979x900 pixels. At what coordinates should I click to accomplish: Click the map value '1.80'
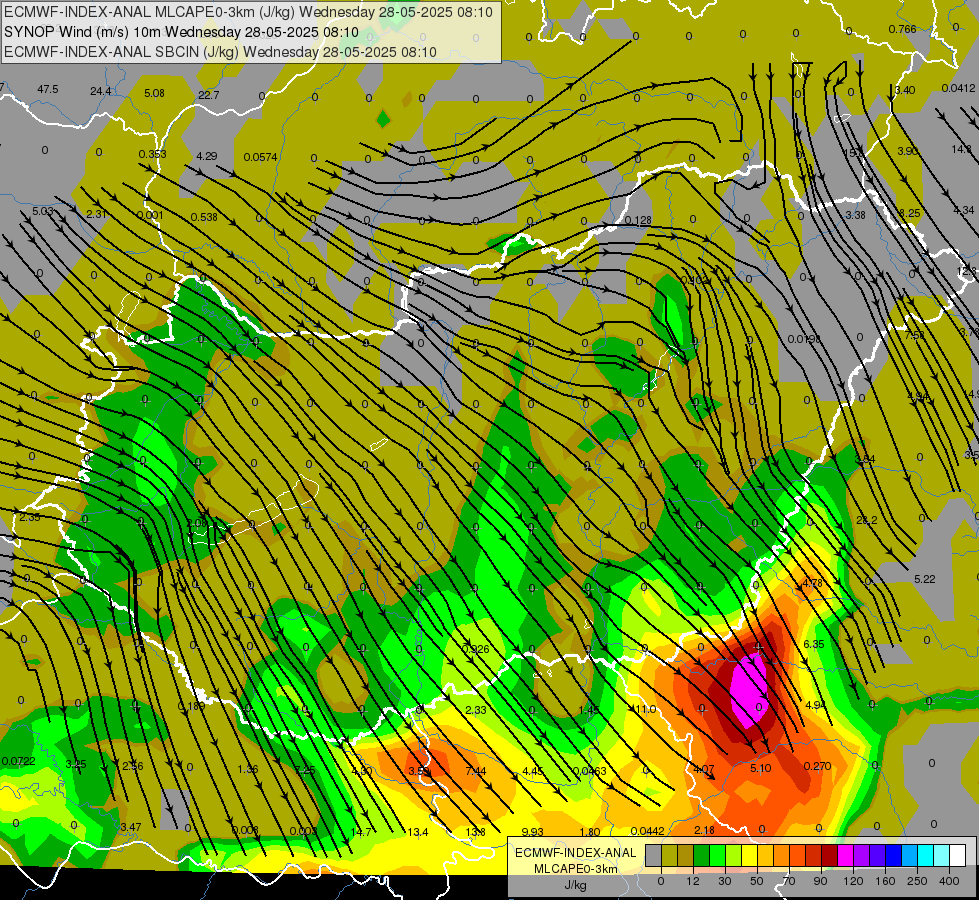point(590,832)
